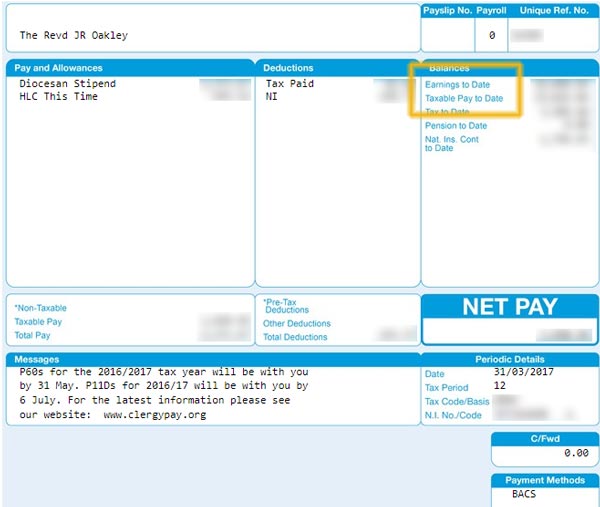Click the 'Payment Methods' header
Image resolution: width=600 pixels, height=507 pixels.
tap(545, 480)
